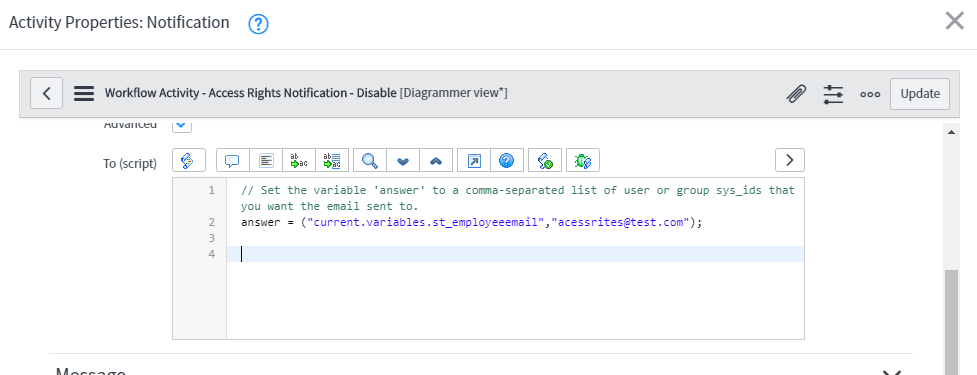
Task: Start a search in the script
Action: tap(370, 160)
